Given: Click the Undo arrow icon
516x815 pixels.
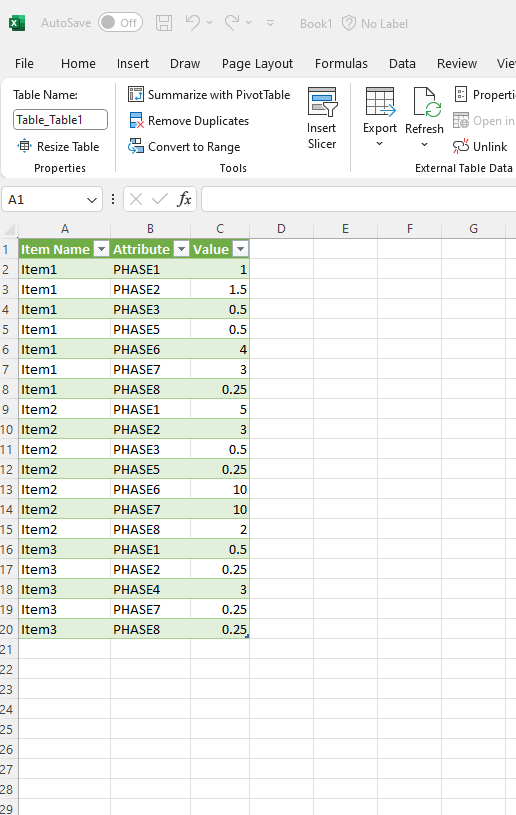Looking at the screenshot, I should coord(193,22).
